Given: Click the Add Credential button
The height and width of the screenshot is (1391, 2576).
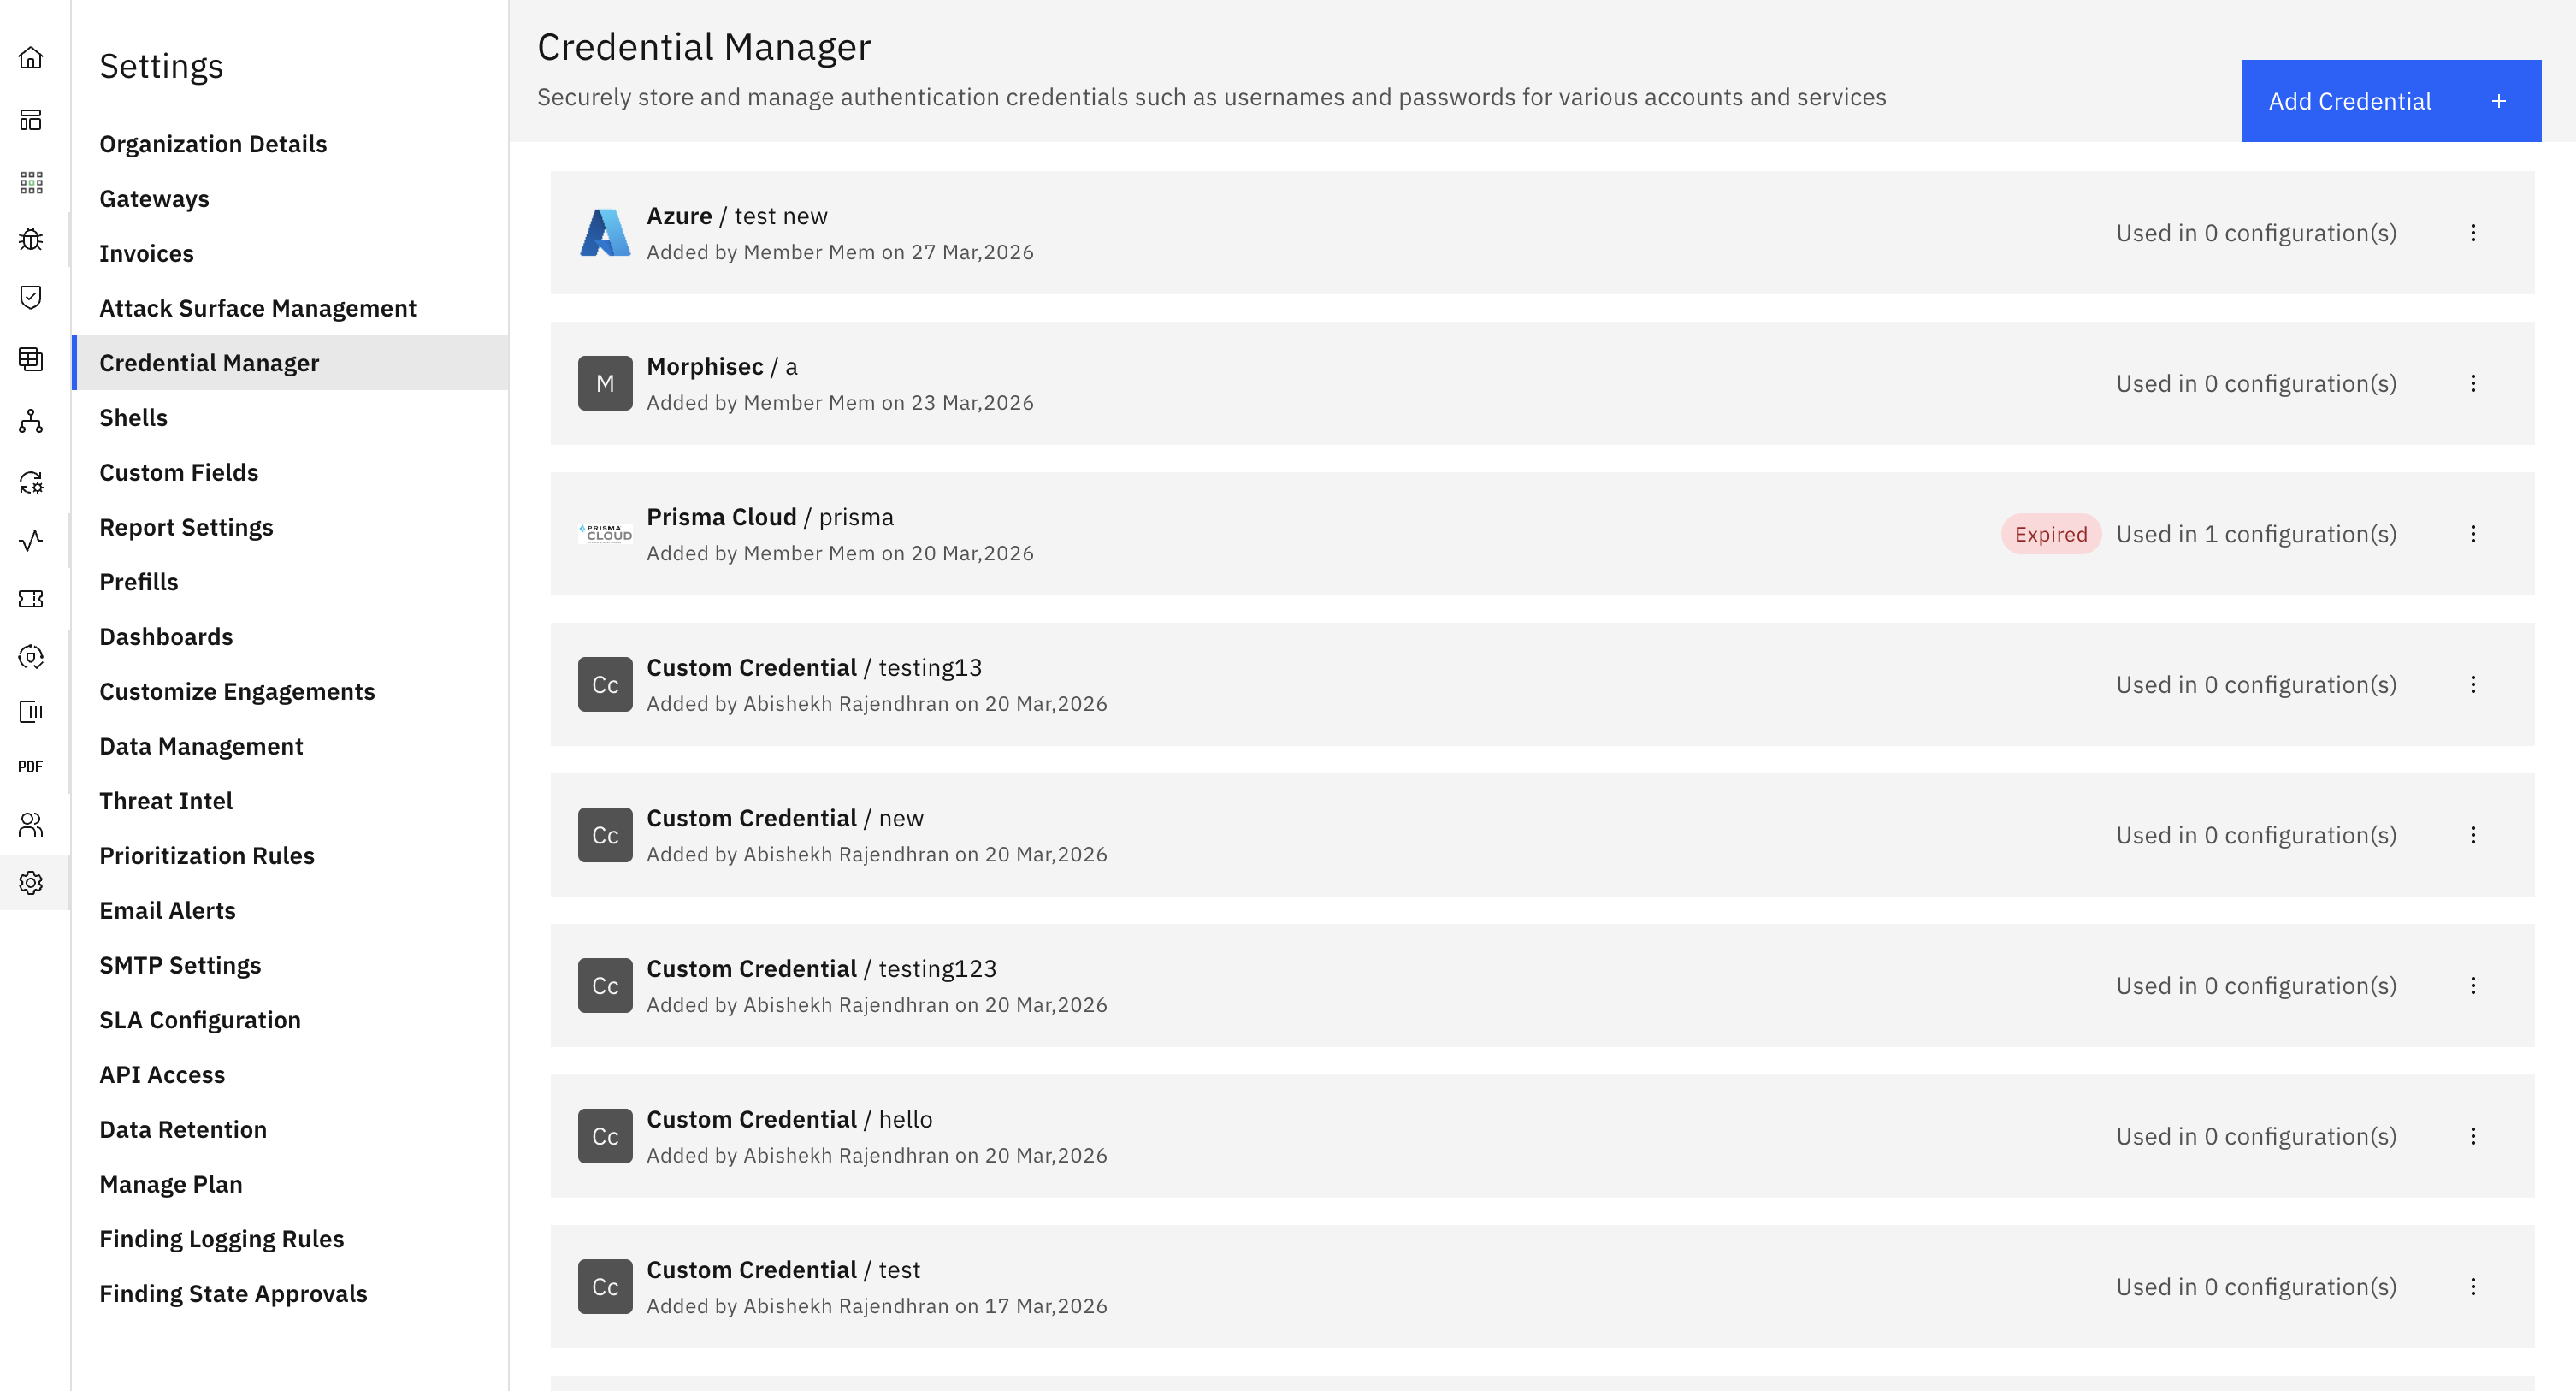Looking at the screenshot, I should [x=2390, y=101].
